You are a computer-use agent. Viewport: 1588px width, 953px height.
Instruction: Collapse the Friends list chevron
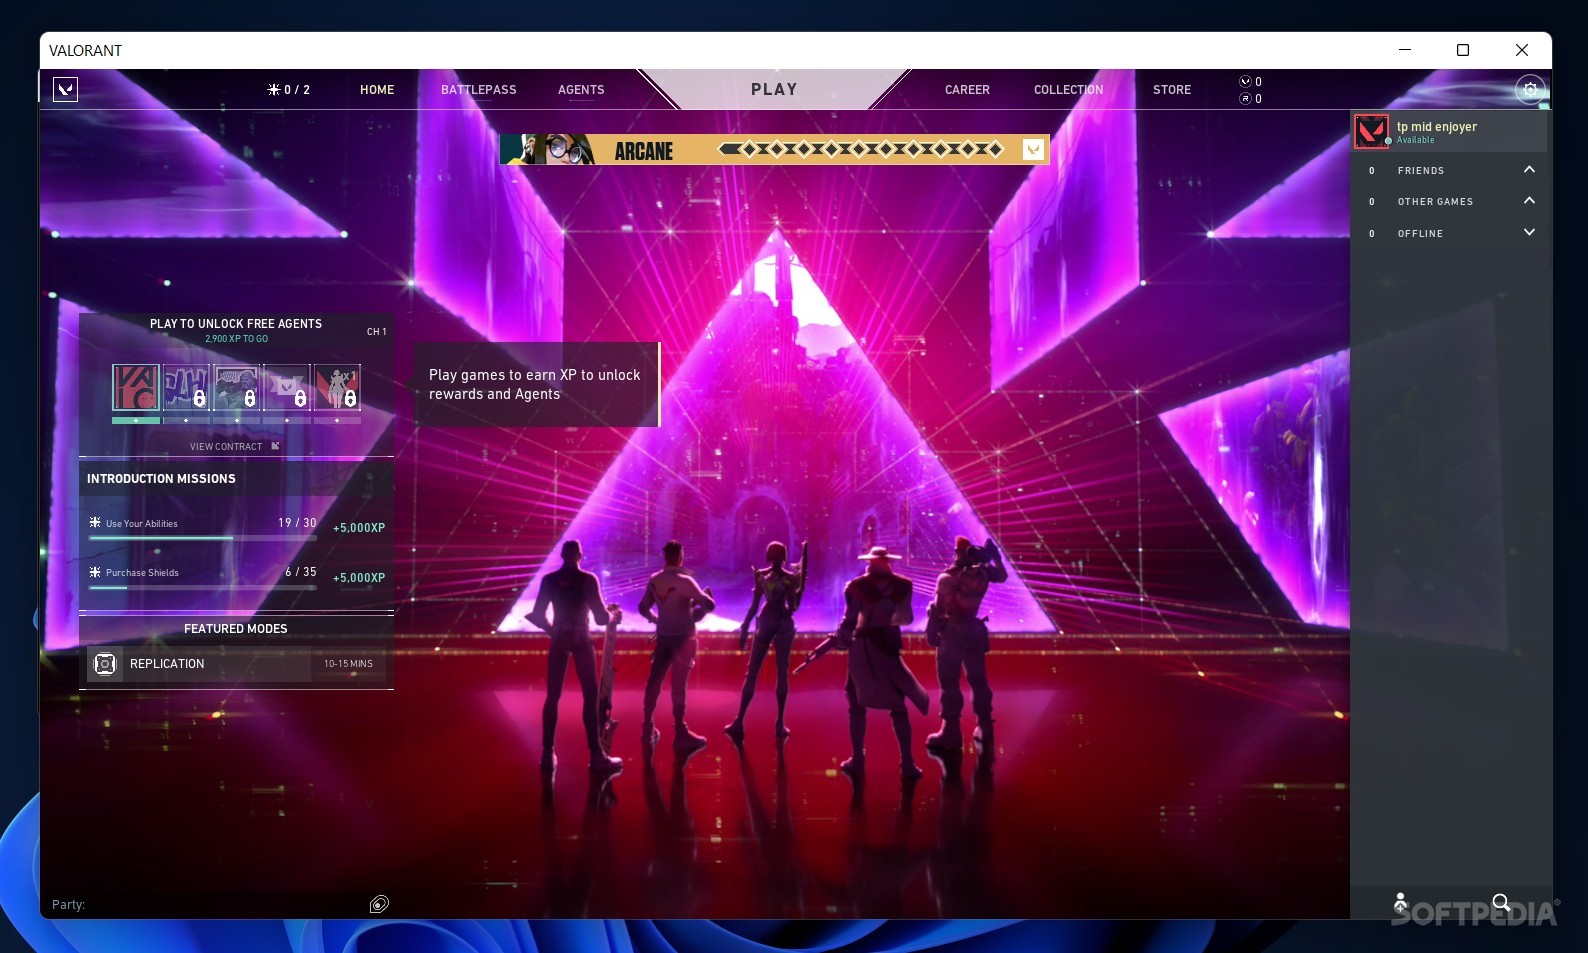(x=1529, y=170)
